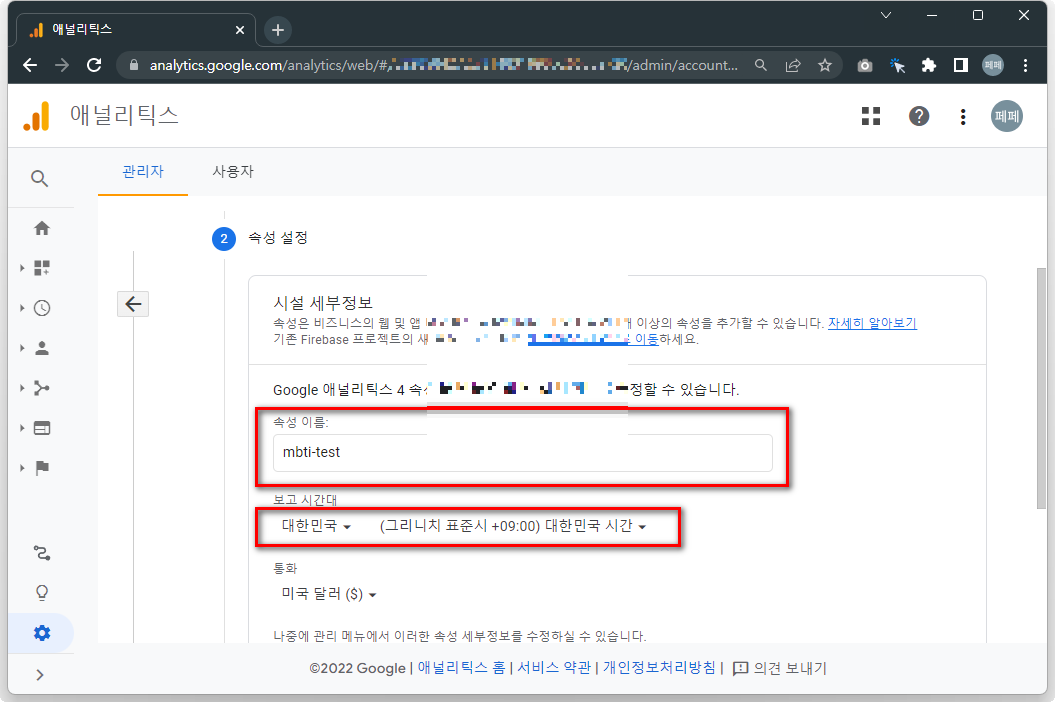Open the Google apps grid icon

coord(870,116)
